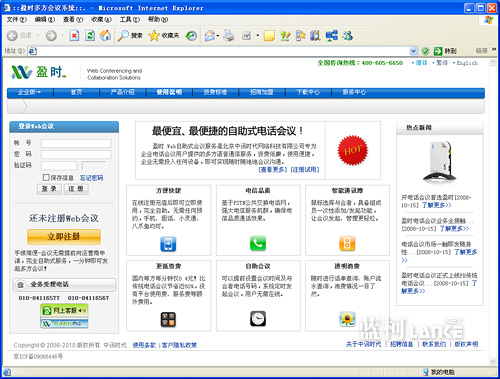
Task: Click the Edit with Word toolbar icon
Action: pos(246,35)
